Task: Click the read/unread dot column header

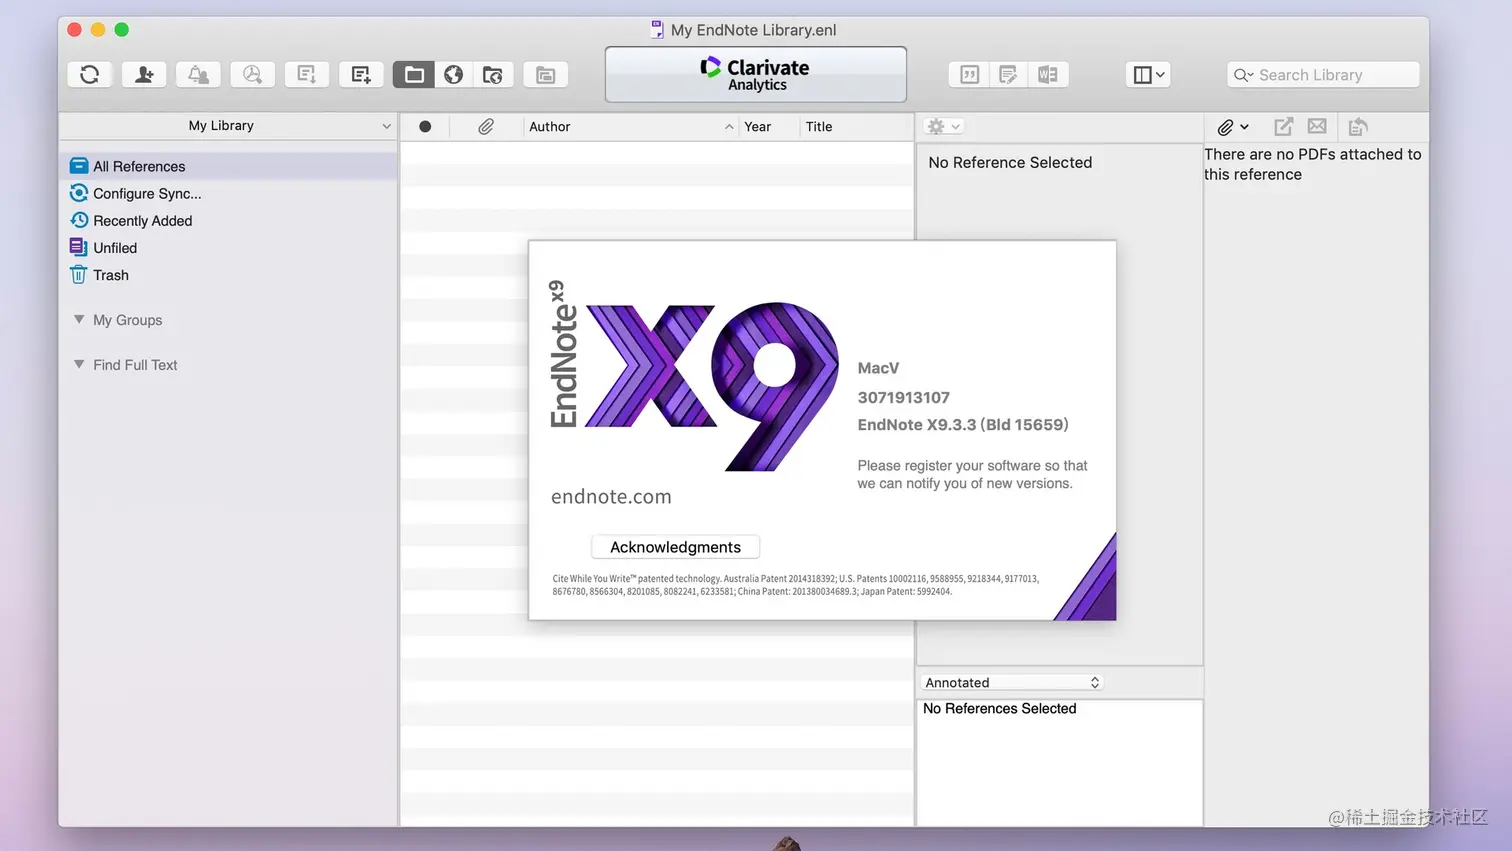Action: pos(425,127)
